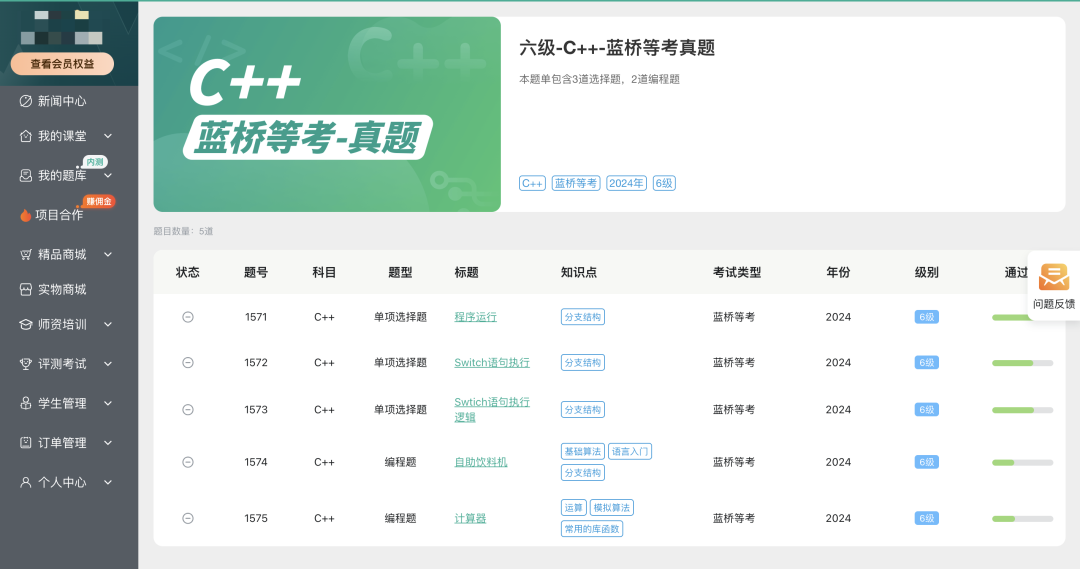This screenshot has width=1080, height=569.
Task: Click the 6级 tag under the title
Action: coord(664,183)
